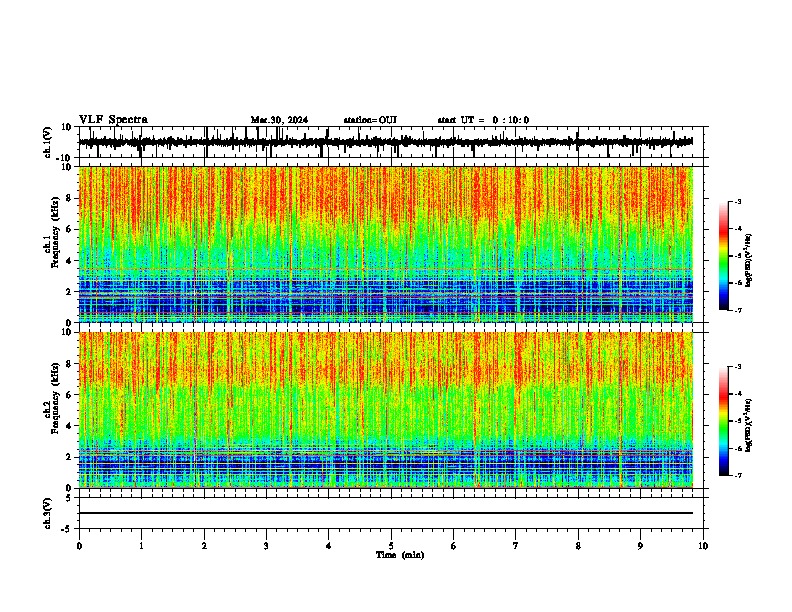792x612 pixels.
Task: Click the "ch.1(V)" waveform axis label
Action: click(x=47, y=142)
